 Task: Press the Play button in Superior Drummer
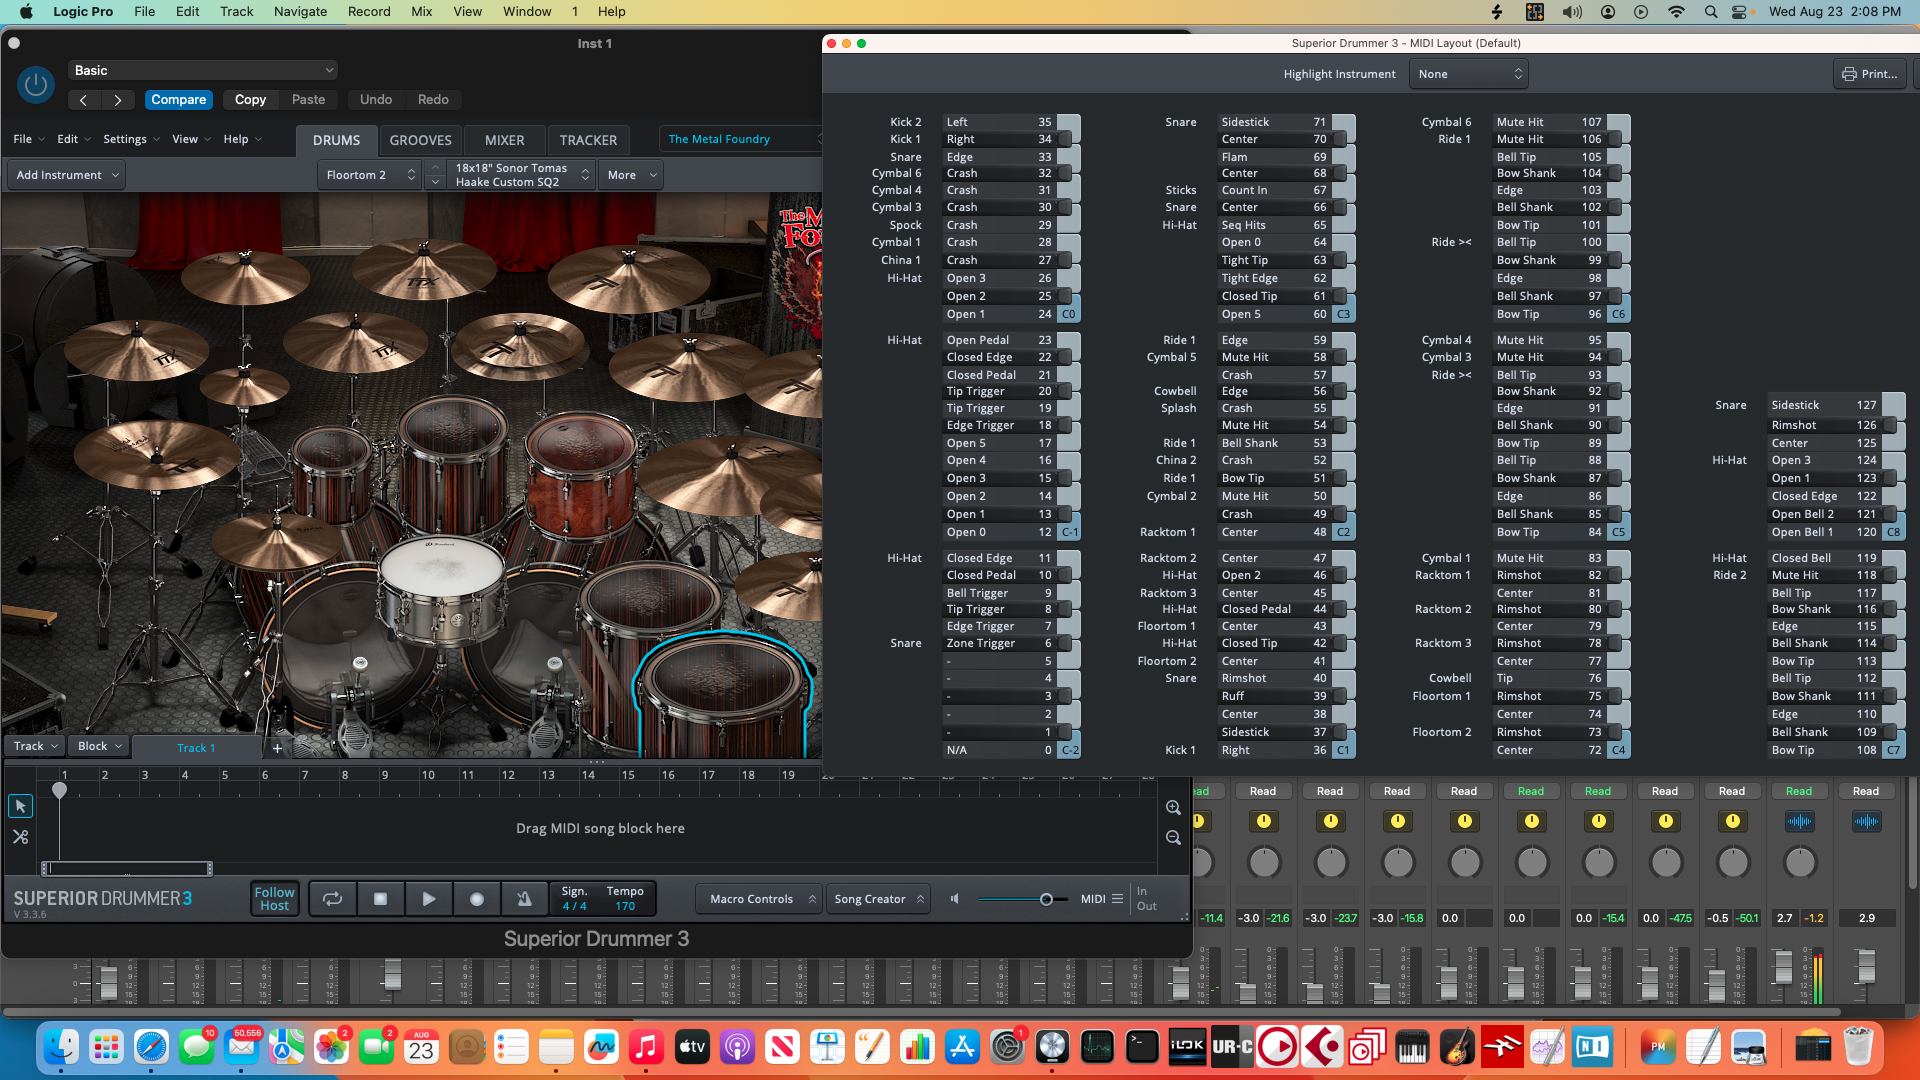click(x=427, y=898)
